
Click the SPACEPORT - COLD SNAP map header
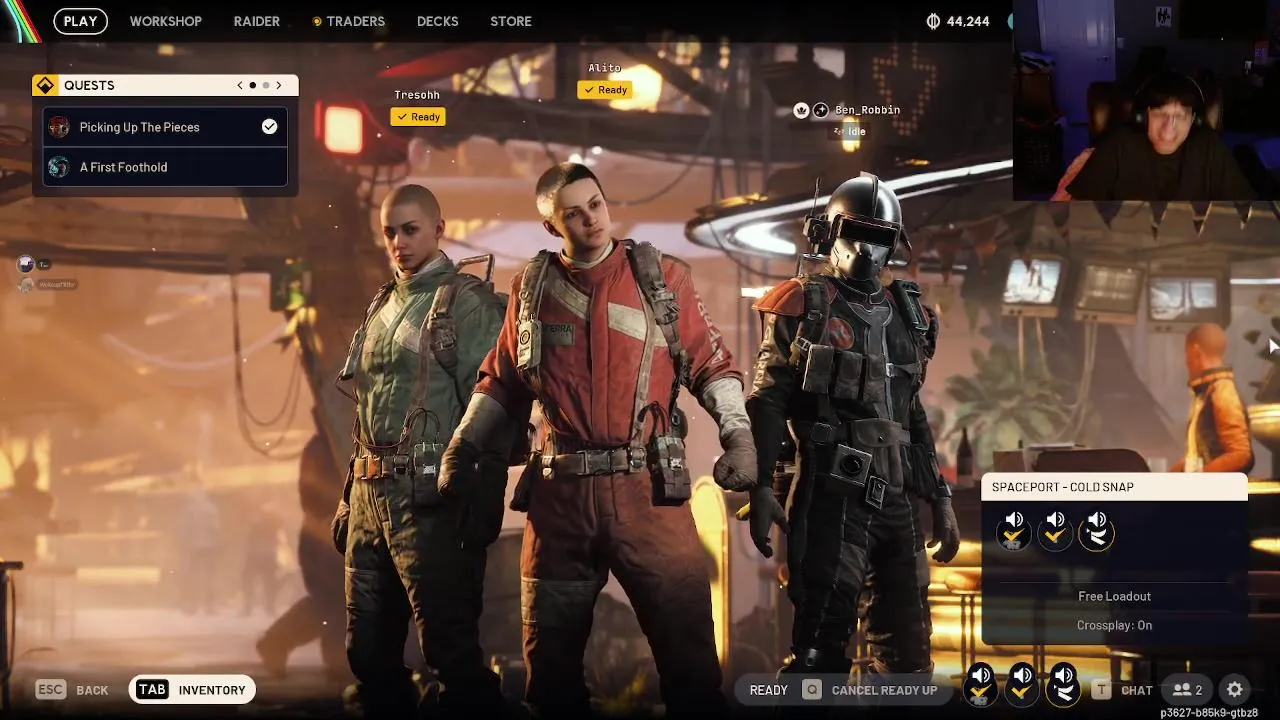(1115, 487)
